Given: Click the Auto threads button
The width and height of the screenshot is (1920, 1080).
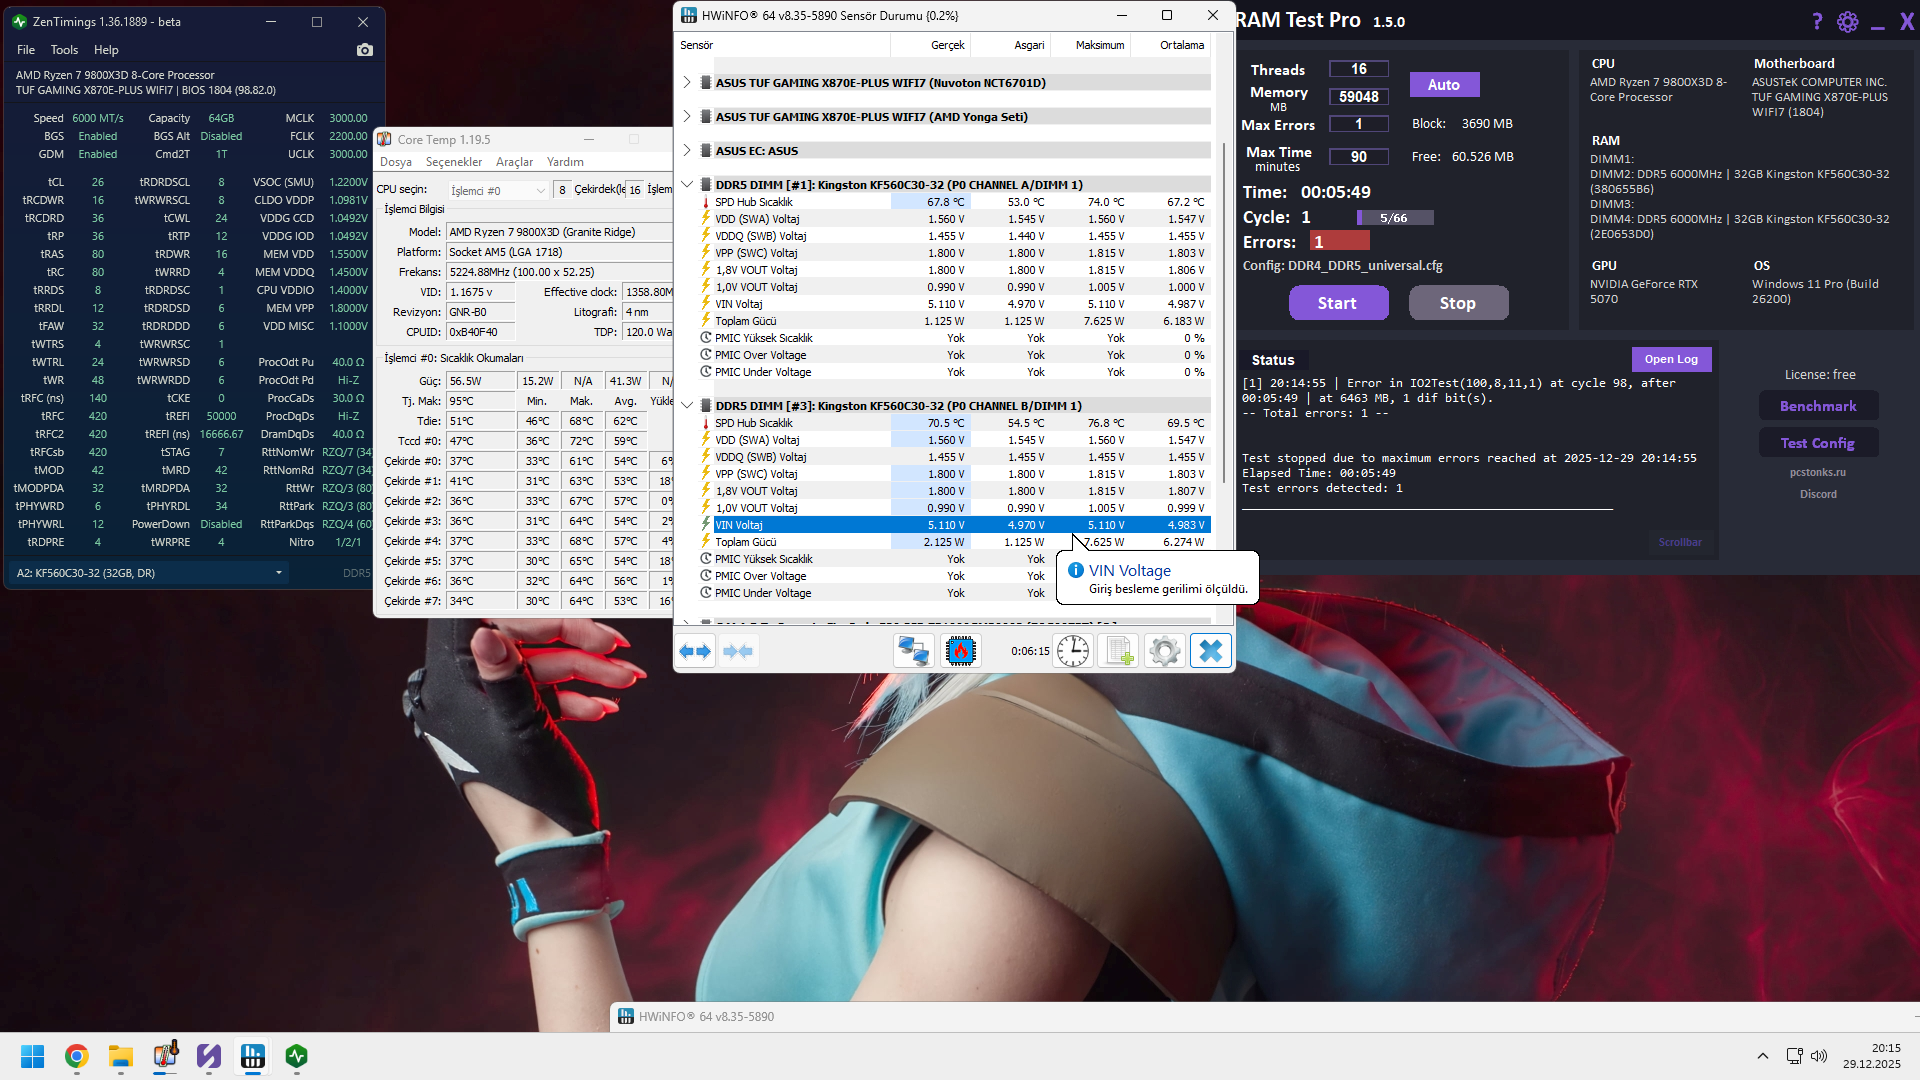Looking at the screenshot, I should pyautogui.click(x=1444, y=85).
